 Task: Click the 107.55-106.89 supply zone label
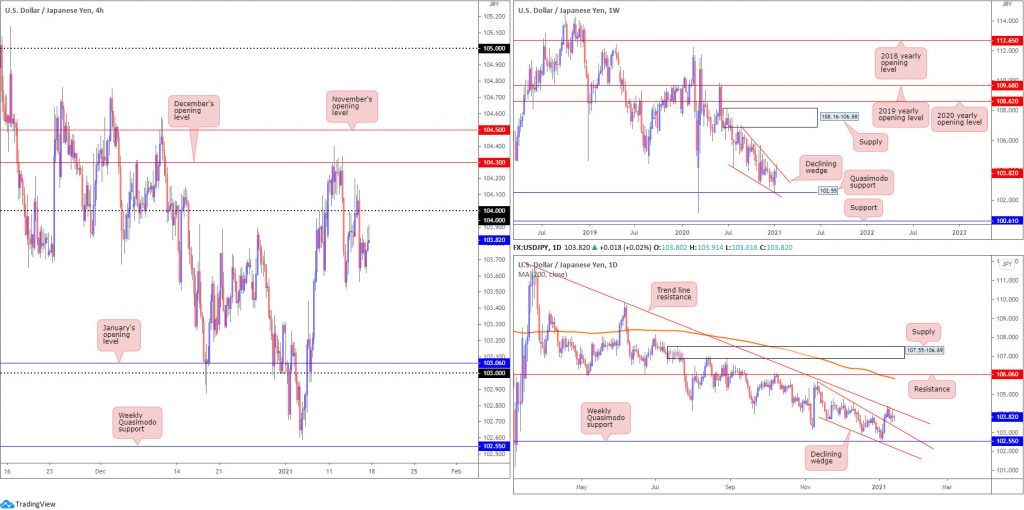click(925, 351)
